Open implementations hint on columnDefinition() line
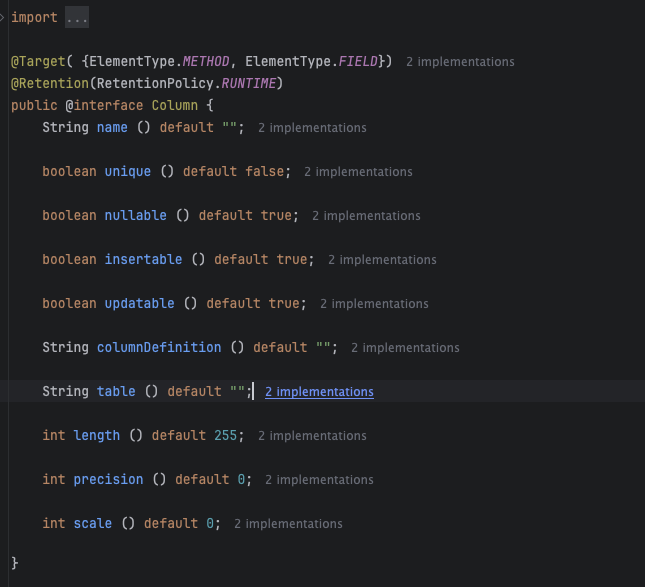The image size is (645, 587). point(405,348)
